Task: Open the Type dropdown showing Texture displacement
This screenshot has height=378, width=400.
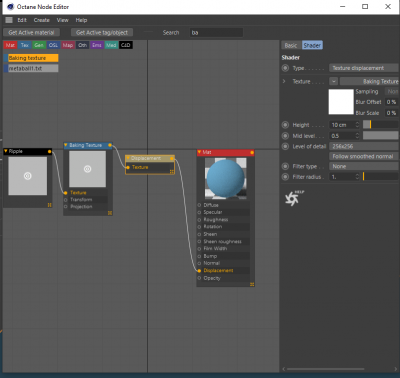Action: coord(364,68)
